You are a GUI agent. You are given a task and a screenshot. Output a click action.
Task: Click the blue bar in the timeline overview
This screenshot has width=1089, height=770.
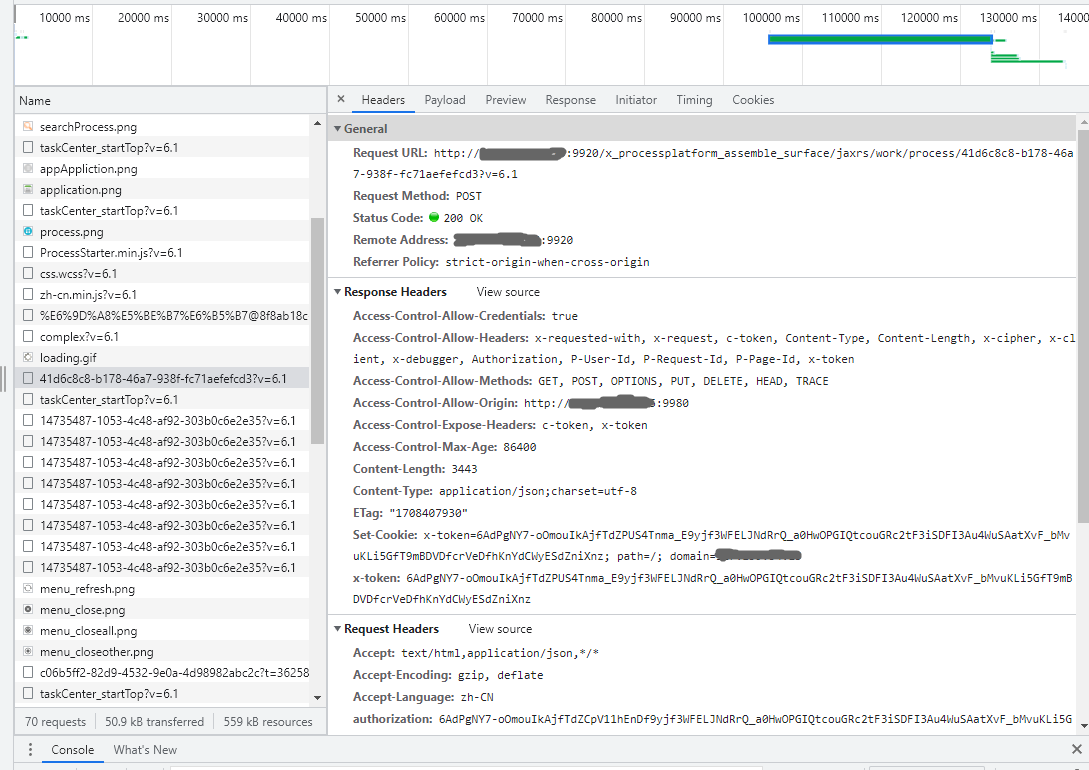[879, 39]
